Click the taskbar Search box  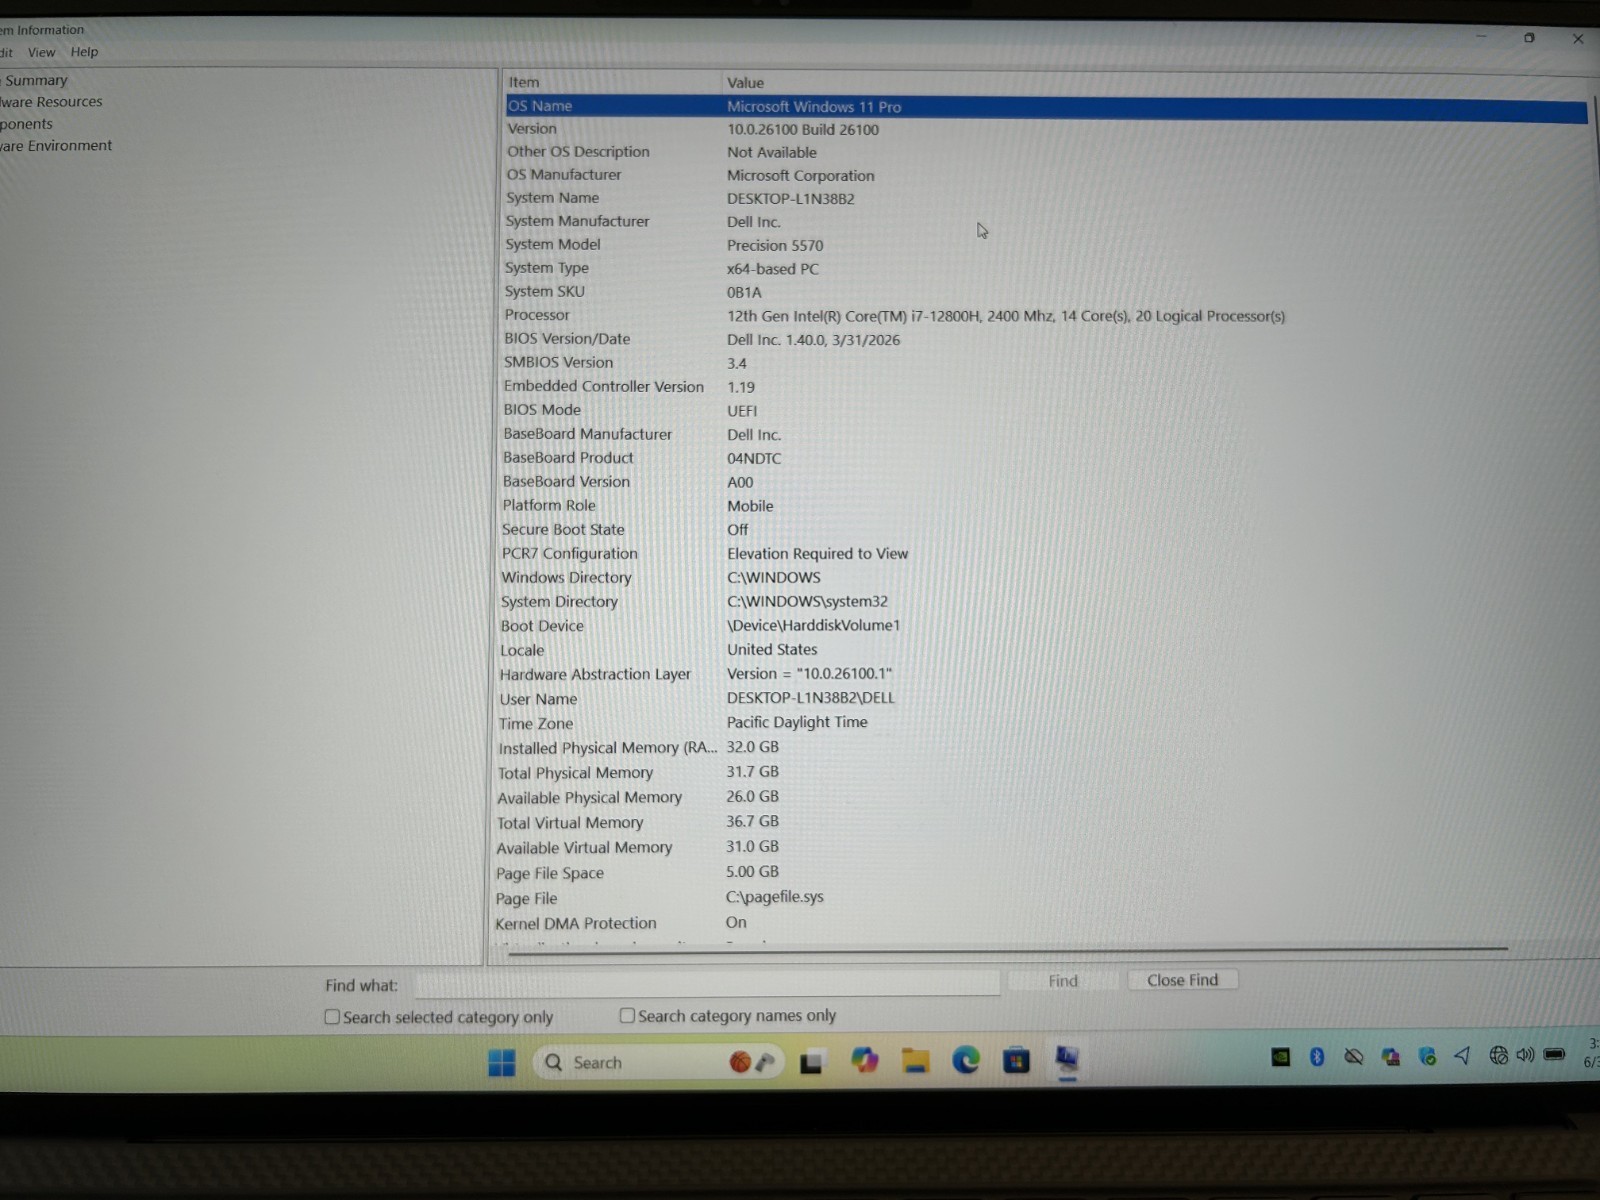click(658, 1062)
